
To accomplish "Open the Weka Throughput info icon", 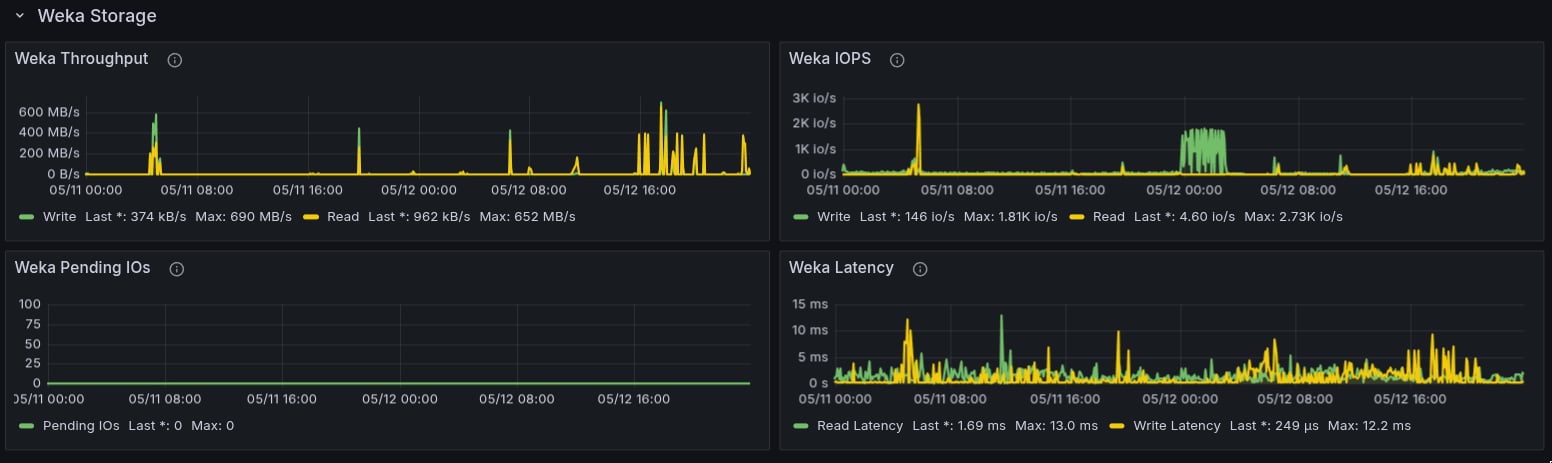I will coord(175,60).
